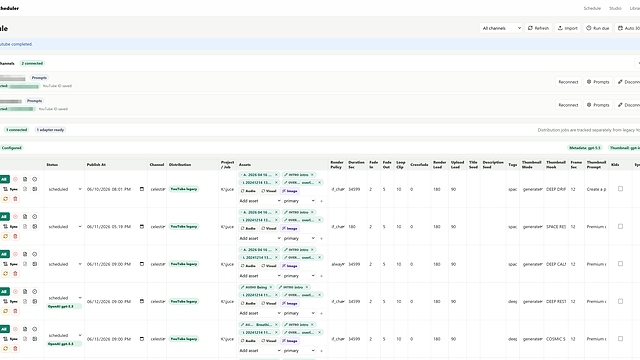Image resolution: width=640 pixels, height=360 pixels.
Task: Click the All button in the 08:01 PM row
Action: tap(4, 179)
